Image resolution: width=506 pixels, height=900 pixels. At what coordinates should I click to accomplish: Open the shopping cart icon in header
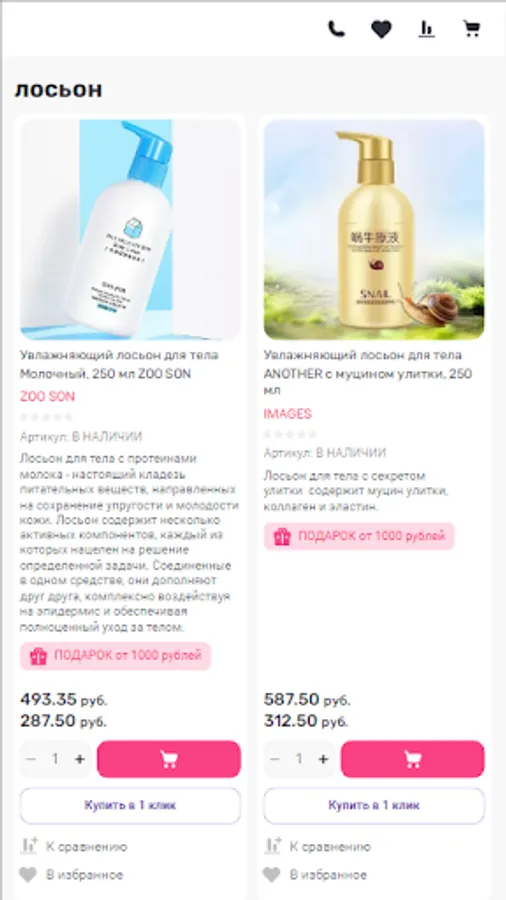pyautogui.click(x=472, y=29)
